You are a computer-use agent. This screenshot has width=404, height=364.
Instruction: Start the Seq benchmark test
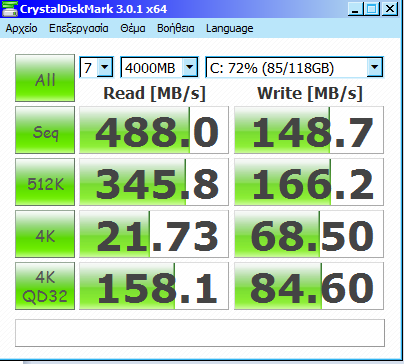pos(45,130)
